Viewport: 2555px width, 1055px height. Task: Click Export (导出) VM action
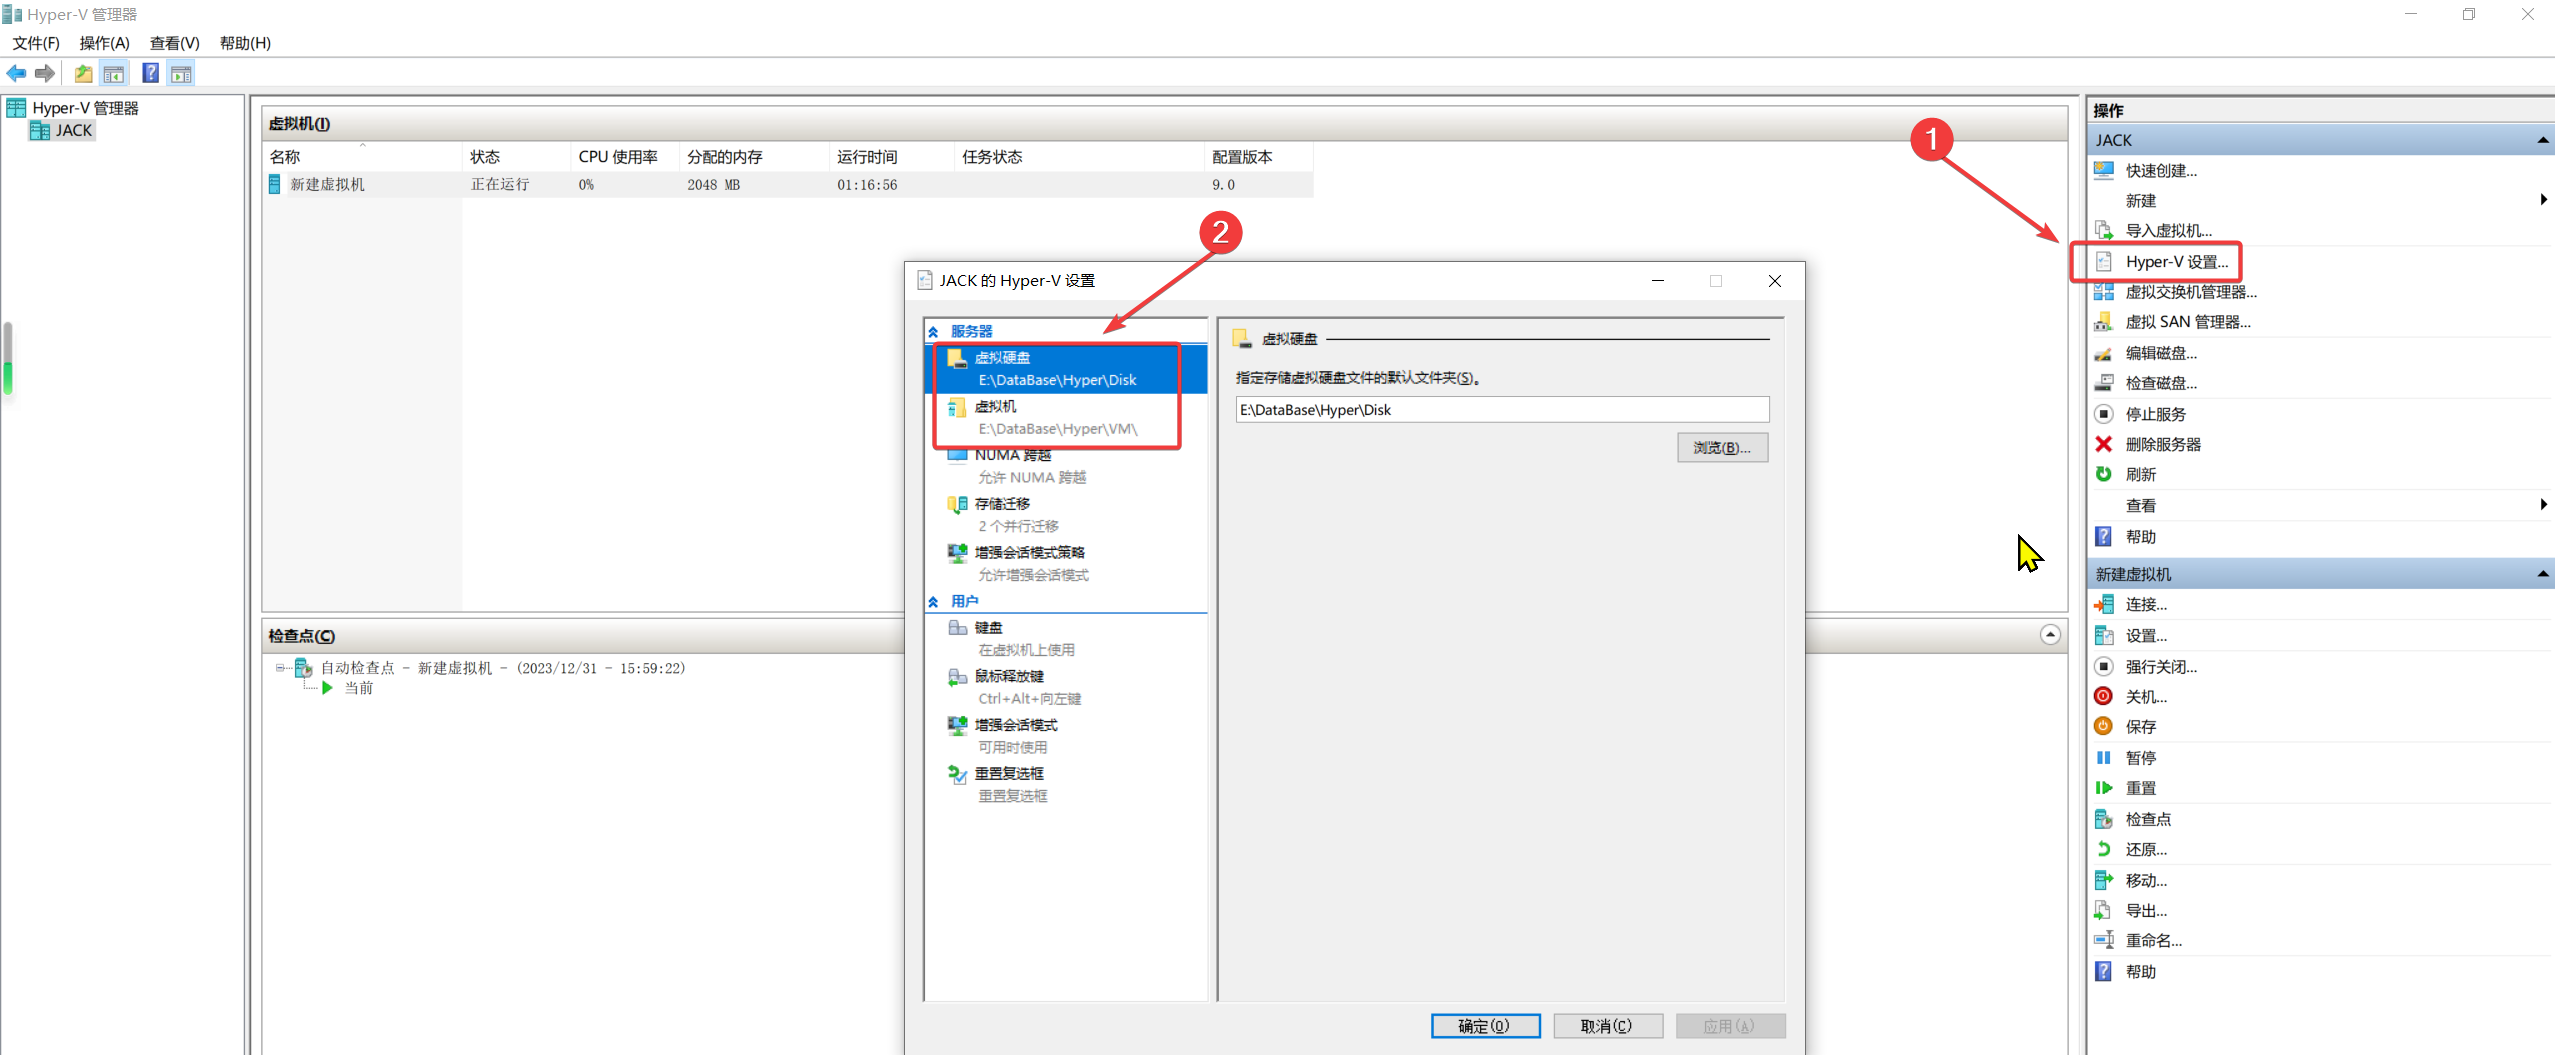click(2145, 911)
